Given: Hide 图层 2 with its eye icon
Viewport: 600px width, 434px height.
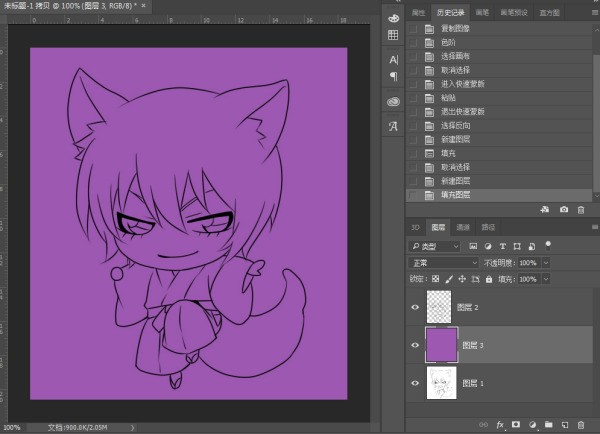Looking at the screenshot, I should click(415, 307).
